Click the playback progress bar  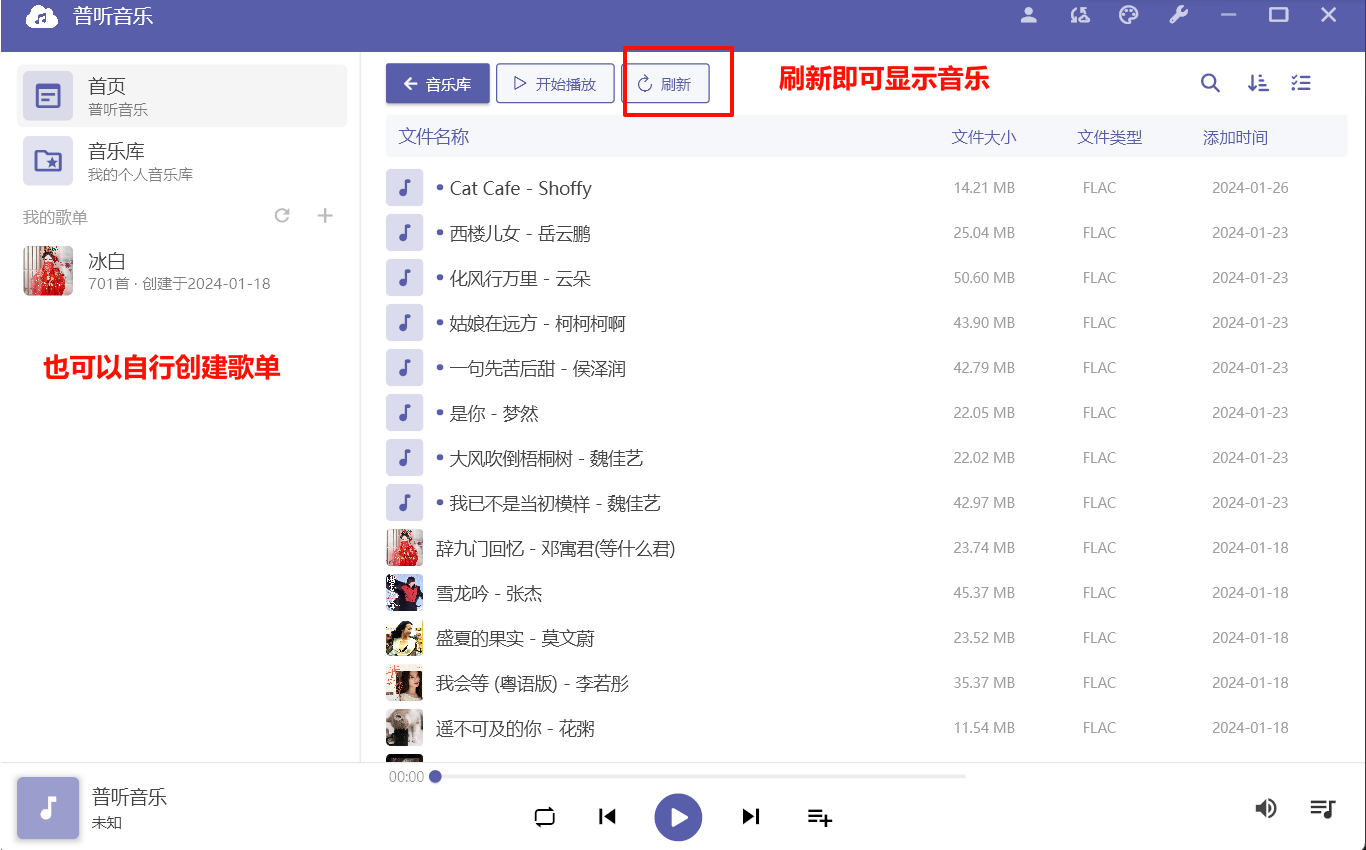(x=700, y=776)
